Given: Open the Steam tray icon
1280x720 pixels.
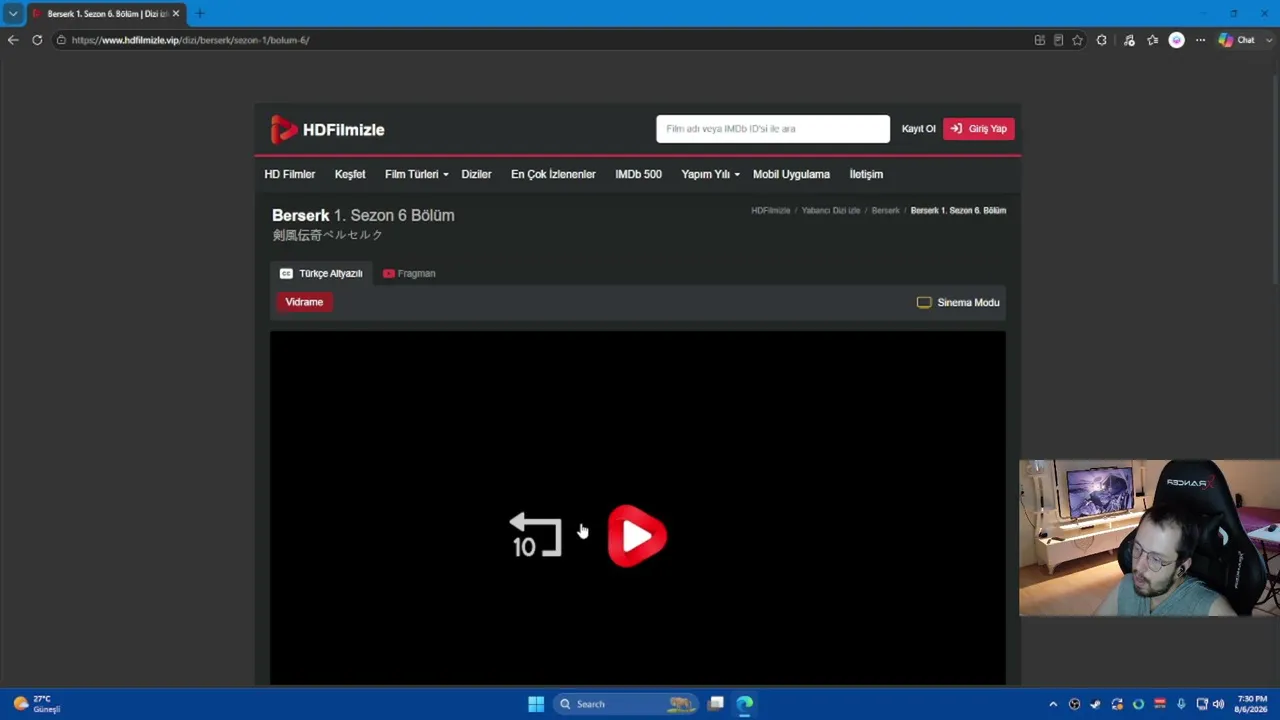Looking at the screenshot, I should [x=1096, y=704].
